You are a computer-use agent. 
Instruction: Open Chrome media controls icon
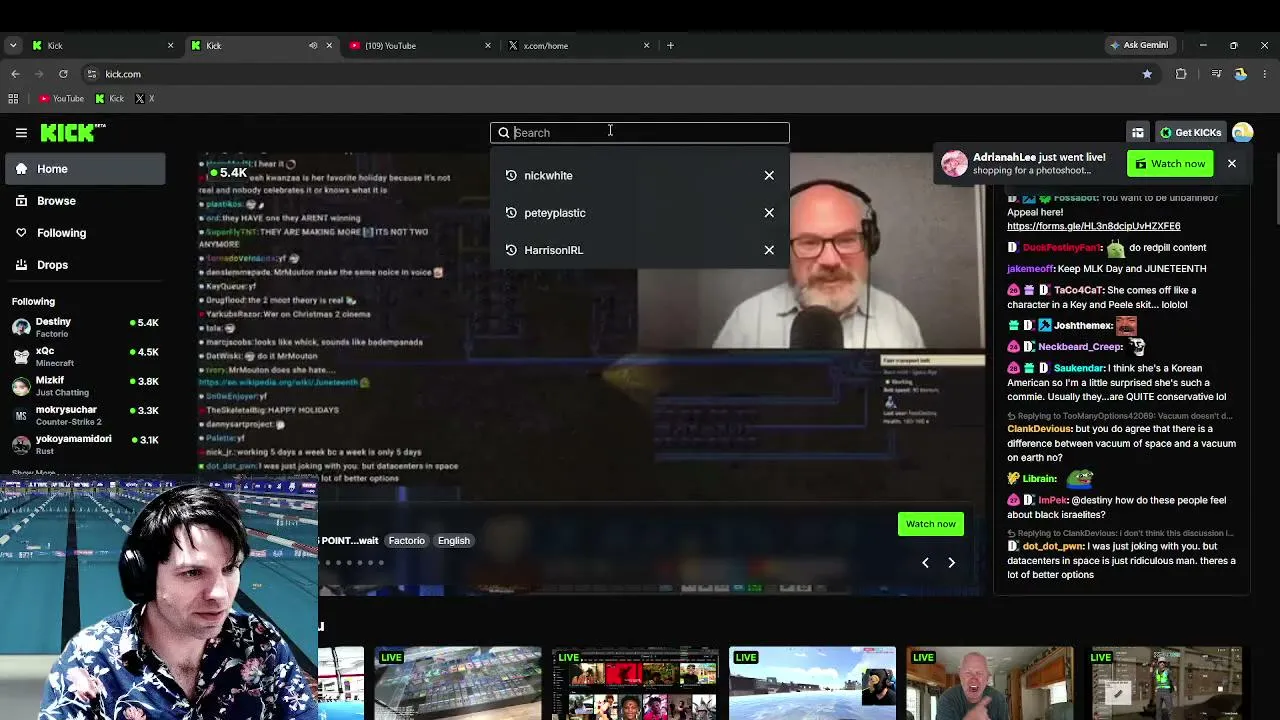(x=1216, y=74)
